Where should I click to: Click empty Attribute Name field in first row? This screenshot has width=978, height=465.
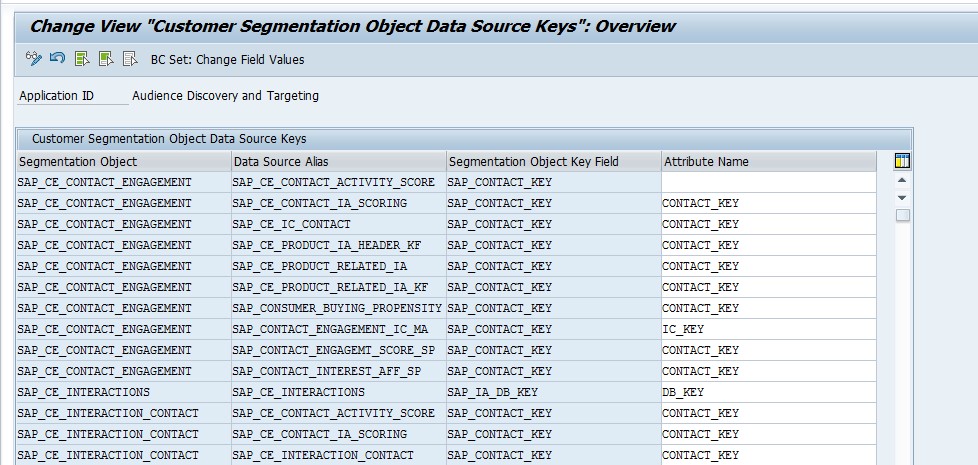768,183
